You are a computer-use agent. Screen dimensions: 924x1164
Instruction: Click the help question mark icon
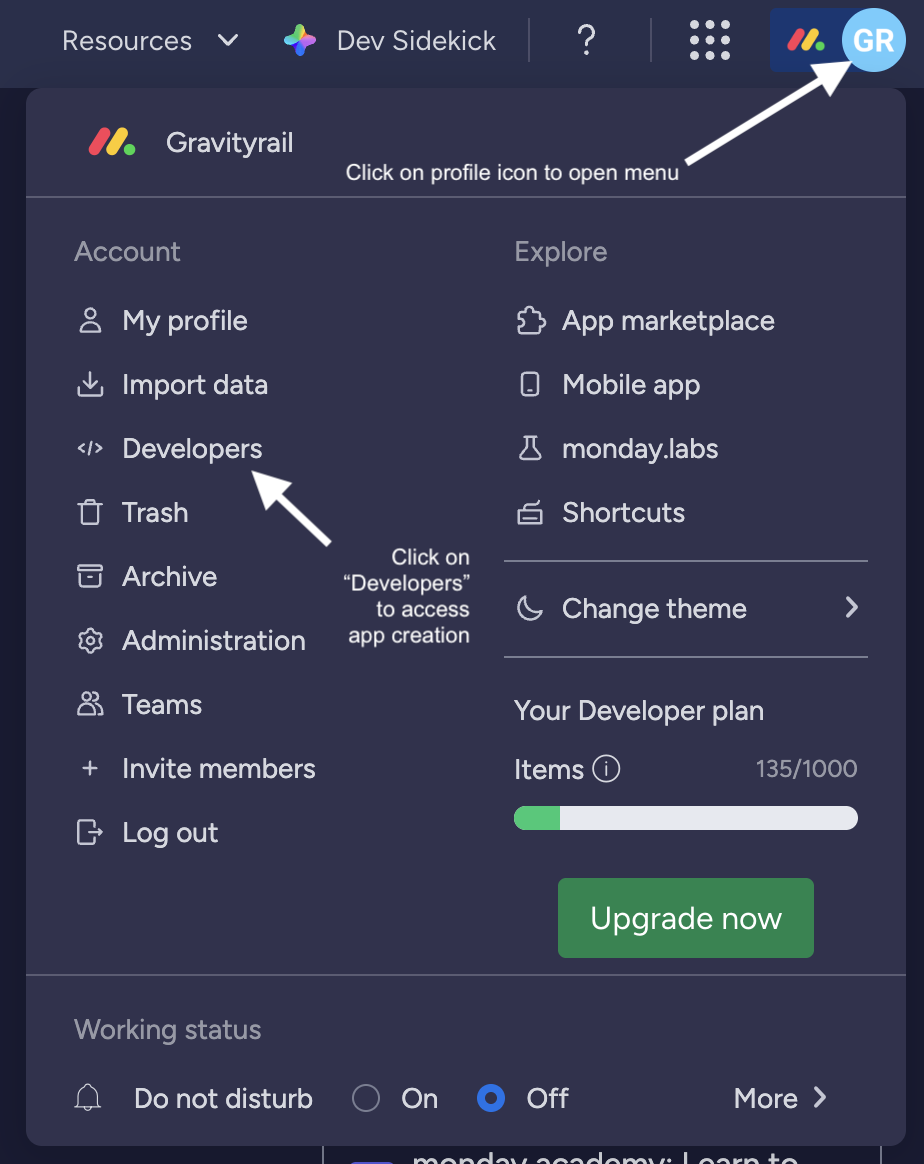(586, 40)
